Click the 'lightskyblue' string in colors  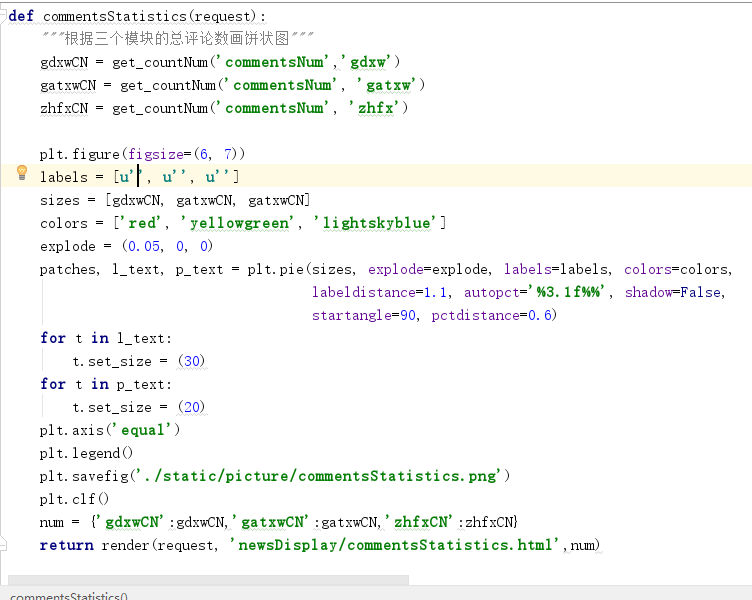376,223
